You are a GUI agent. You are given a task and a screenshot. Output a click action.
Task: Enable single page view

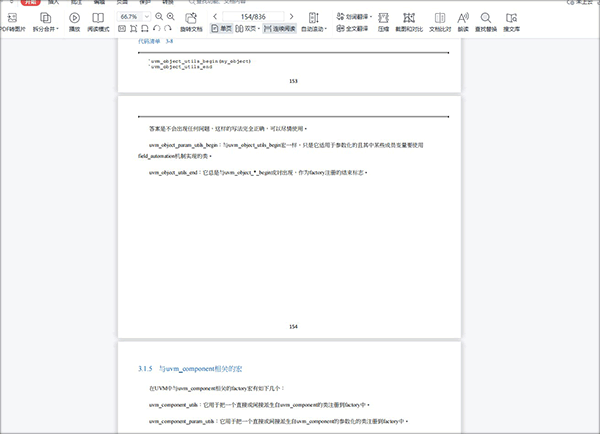tap(222, 29)
